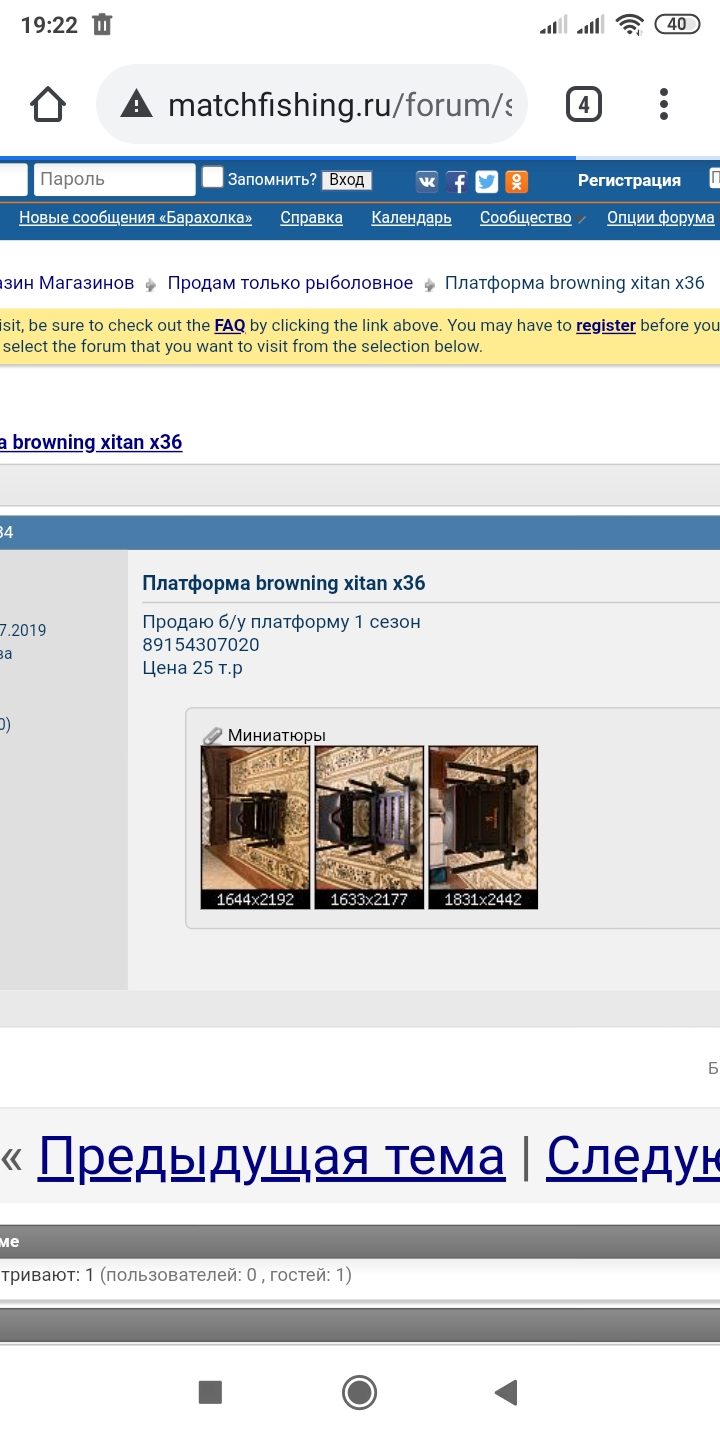The width and height of the screenshot is (720, 1440).
Task: Tap the matchfishing.ru address bar
Action: click(311, 105)
